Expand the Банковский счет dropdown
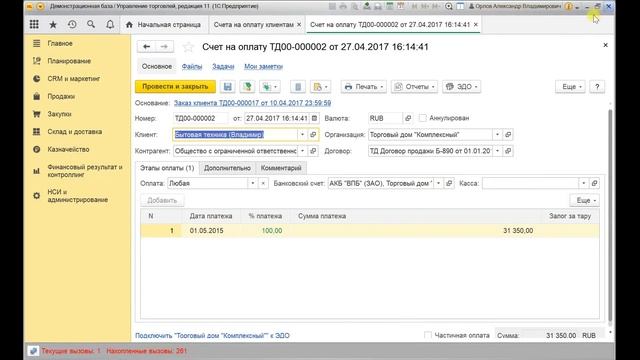Image resolution: width=640 pixels, height=360 pixels. pos(438,183)
